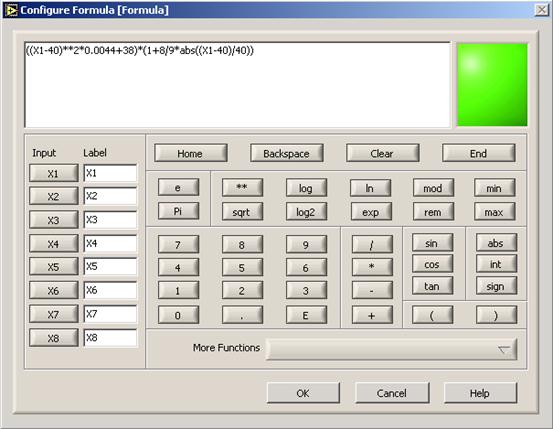Clear the formula with Clear button
Viewport: 553px width, 429px height.
[x=382, y=153]
